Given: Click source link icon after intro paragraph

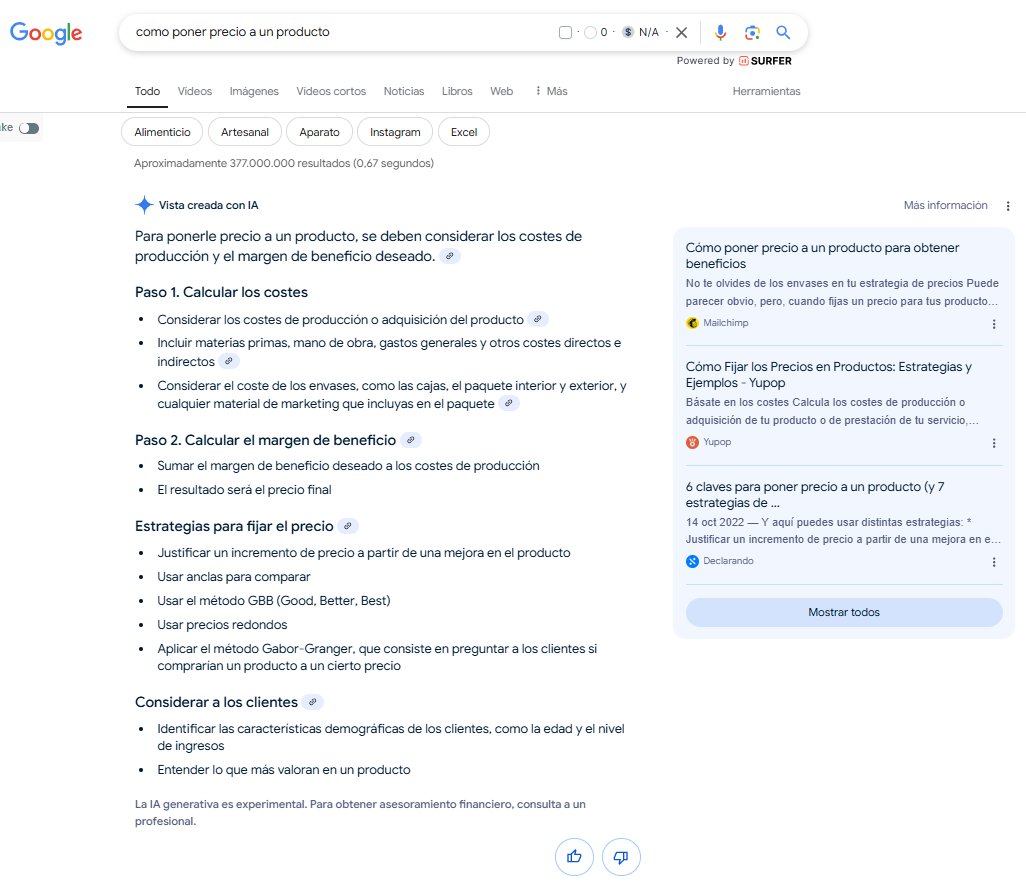Looking at the screenshot, I should coord(450,256).
